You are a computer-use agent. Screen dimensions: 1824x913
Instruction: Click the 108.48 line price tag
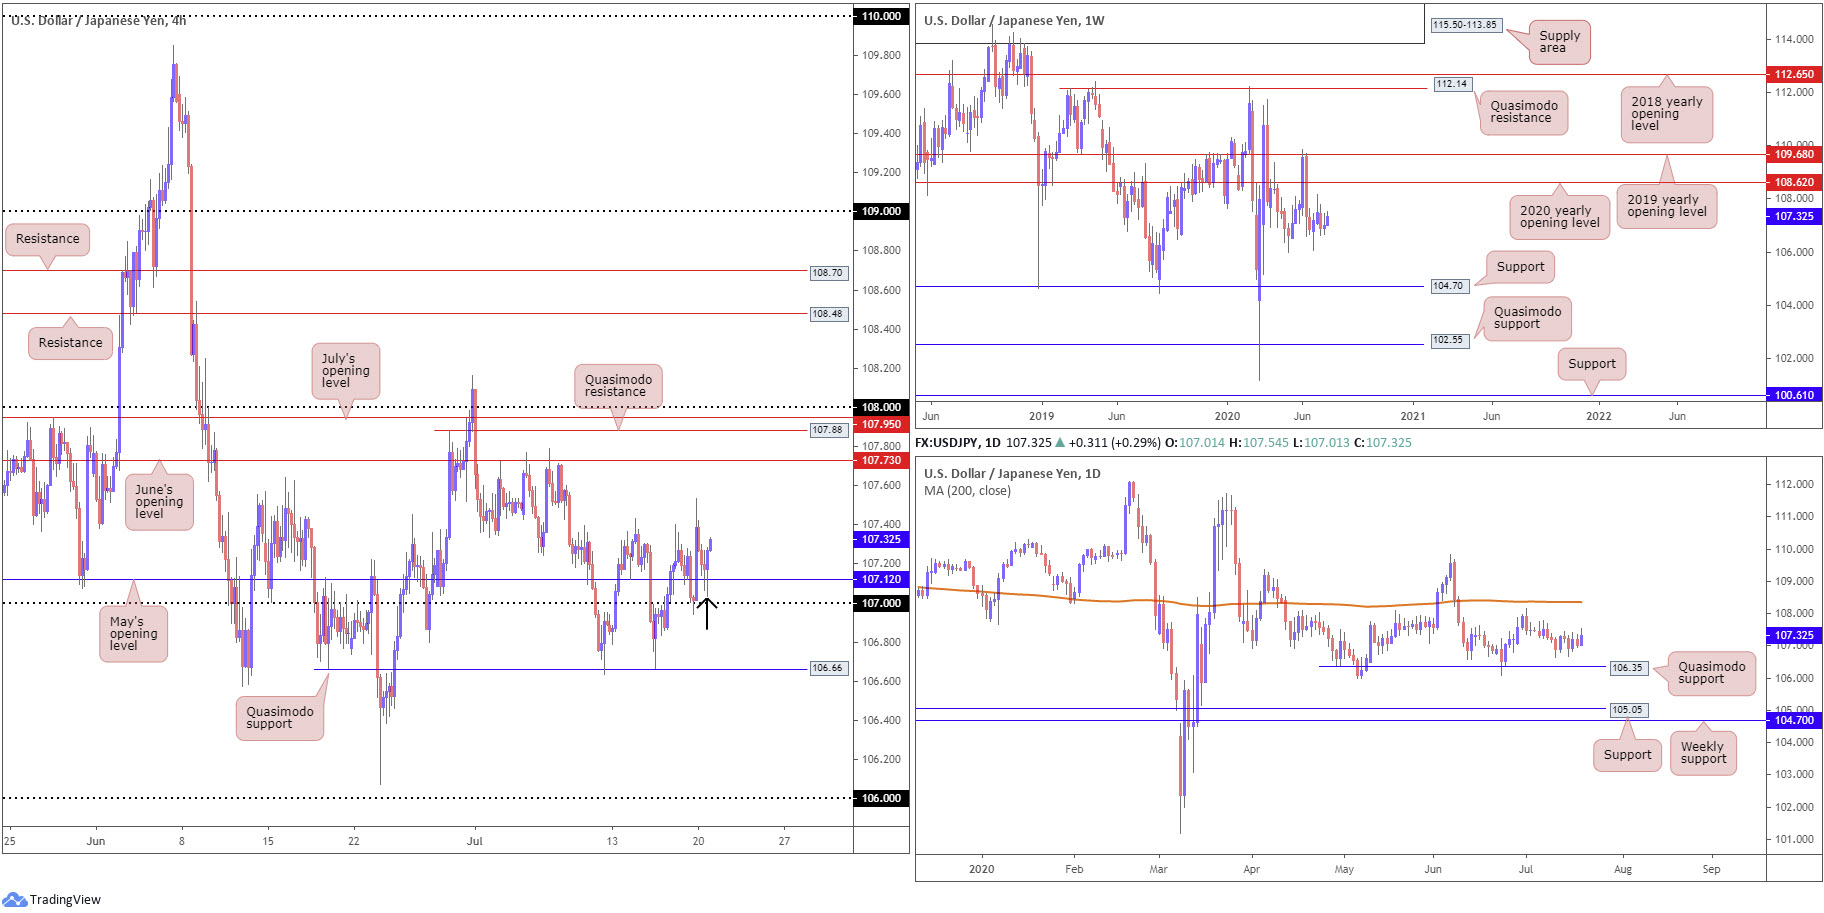pos(828,314)
